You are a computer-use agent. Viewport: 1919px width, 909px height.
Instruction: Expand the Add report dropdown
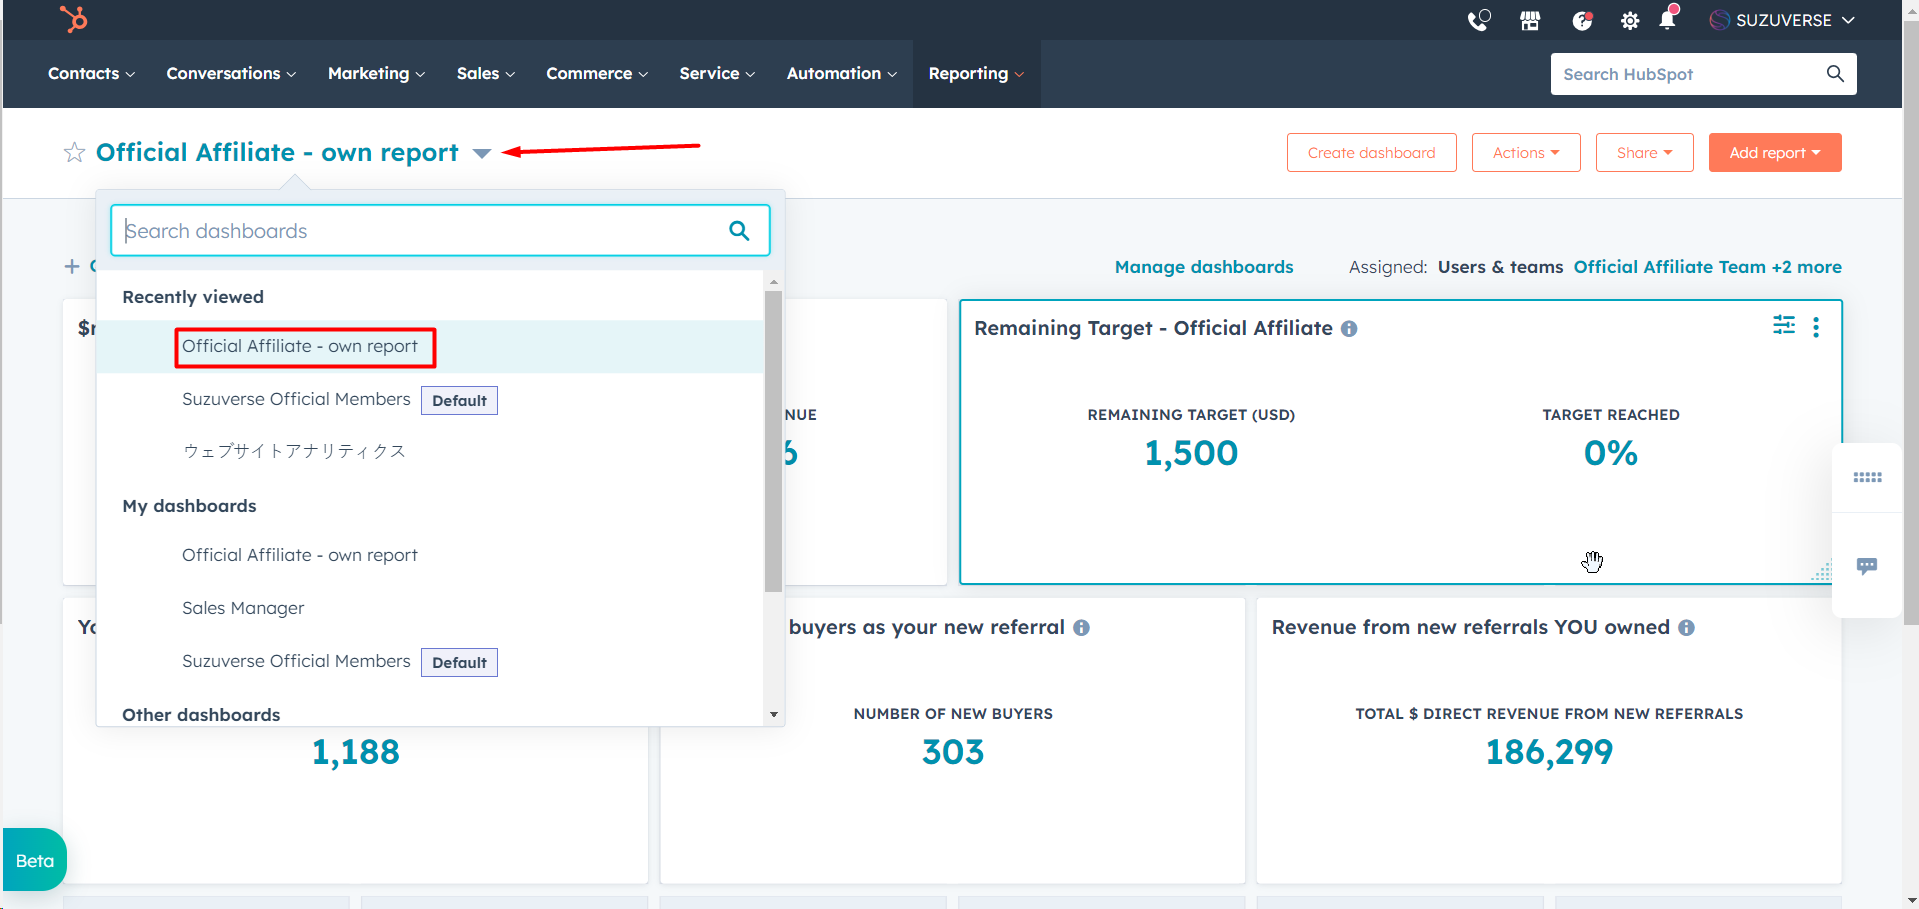1774,153
